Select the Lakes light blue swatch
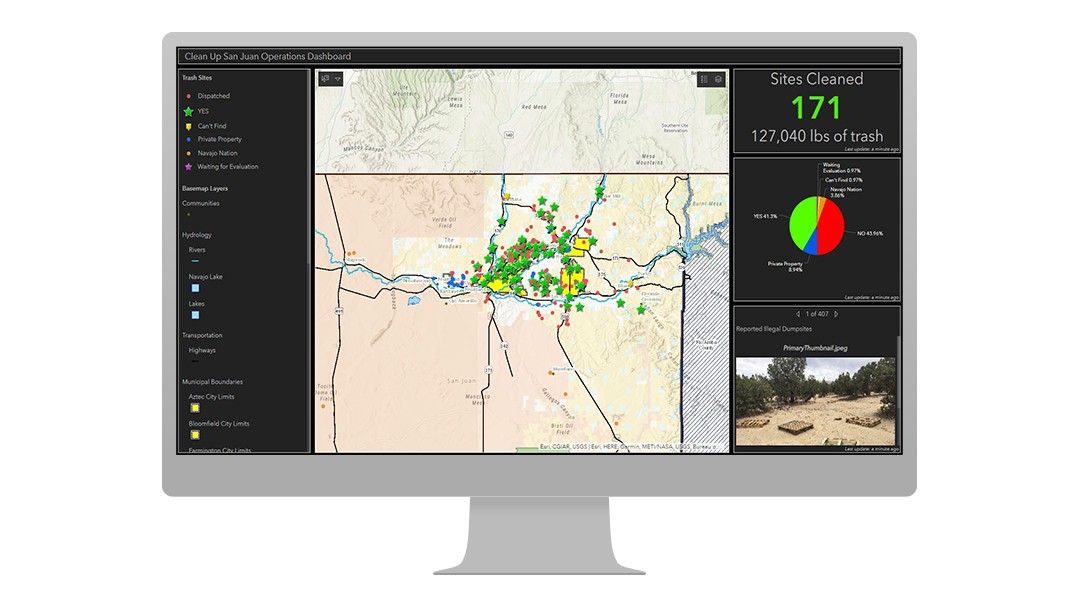 click(x=195, y=315)
